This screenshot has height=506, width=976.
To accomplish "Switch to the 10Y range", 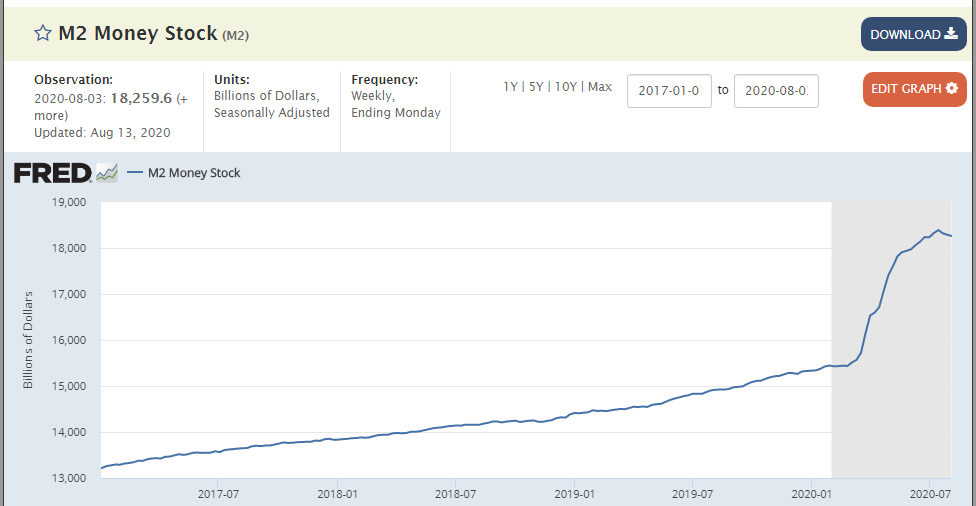I will 566,87.
